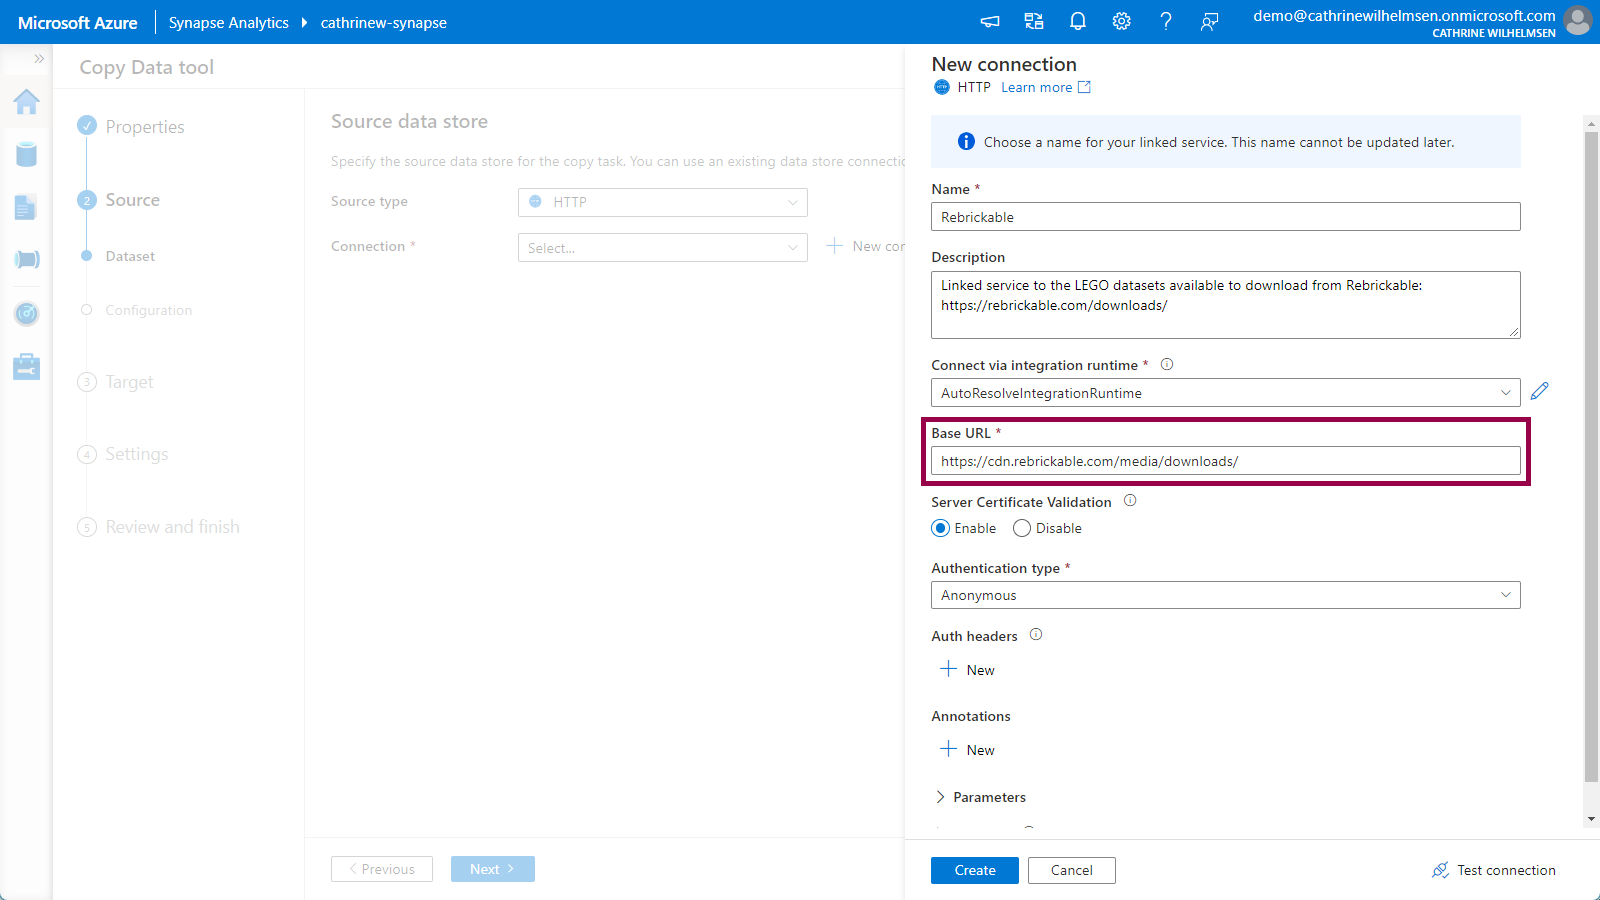Add a New auth header
This screenshot has width=1600, height=900.
pos(968,670)
